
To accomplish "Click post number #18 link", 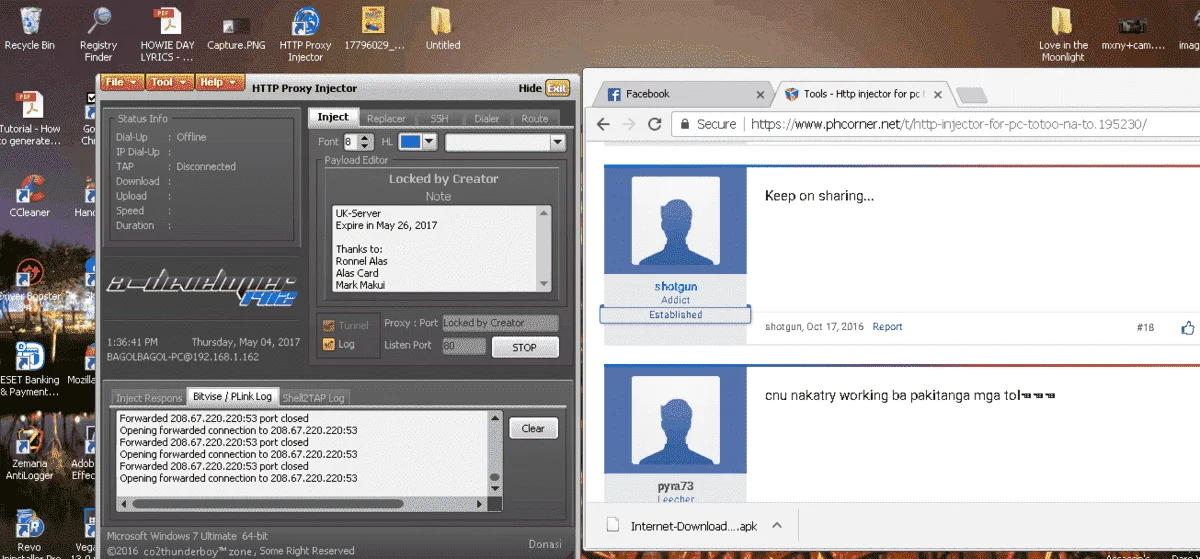I will coord(1145,327).
